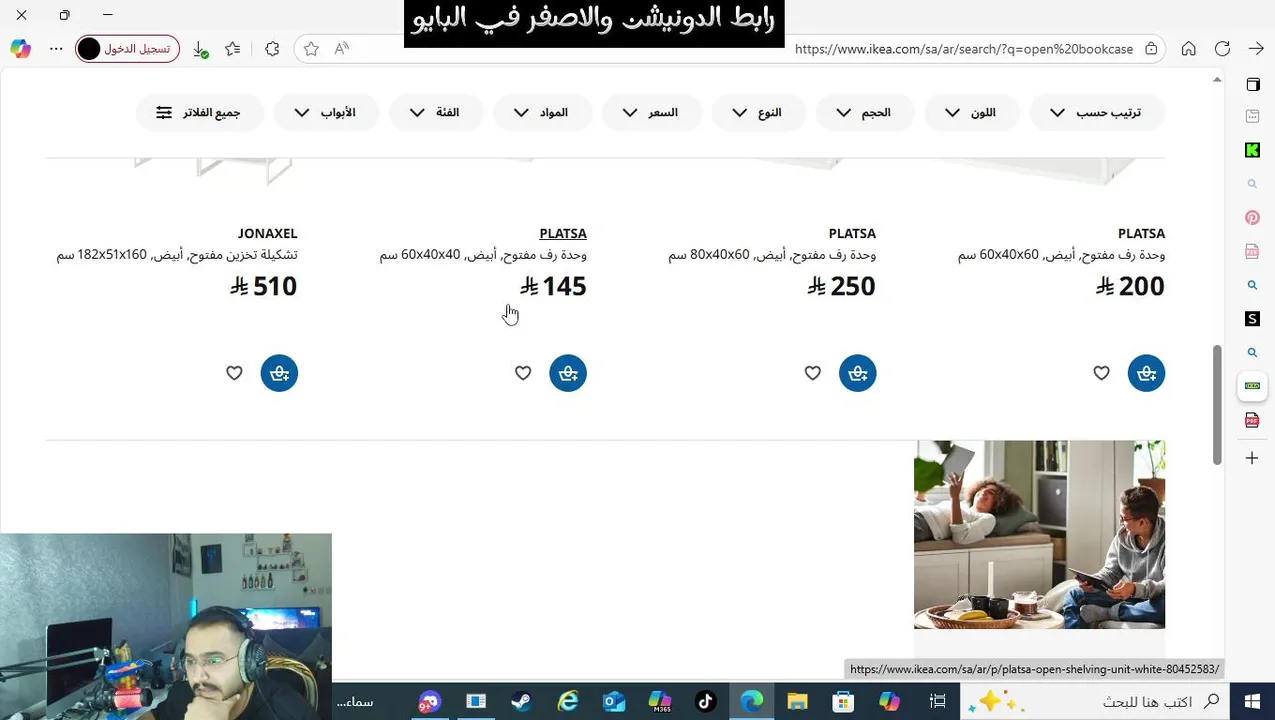Open the ترتيب حسب sort dropdown
1275x720 pixels.
1098,113
